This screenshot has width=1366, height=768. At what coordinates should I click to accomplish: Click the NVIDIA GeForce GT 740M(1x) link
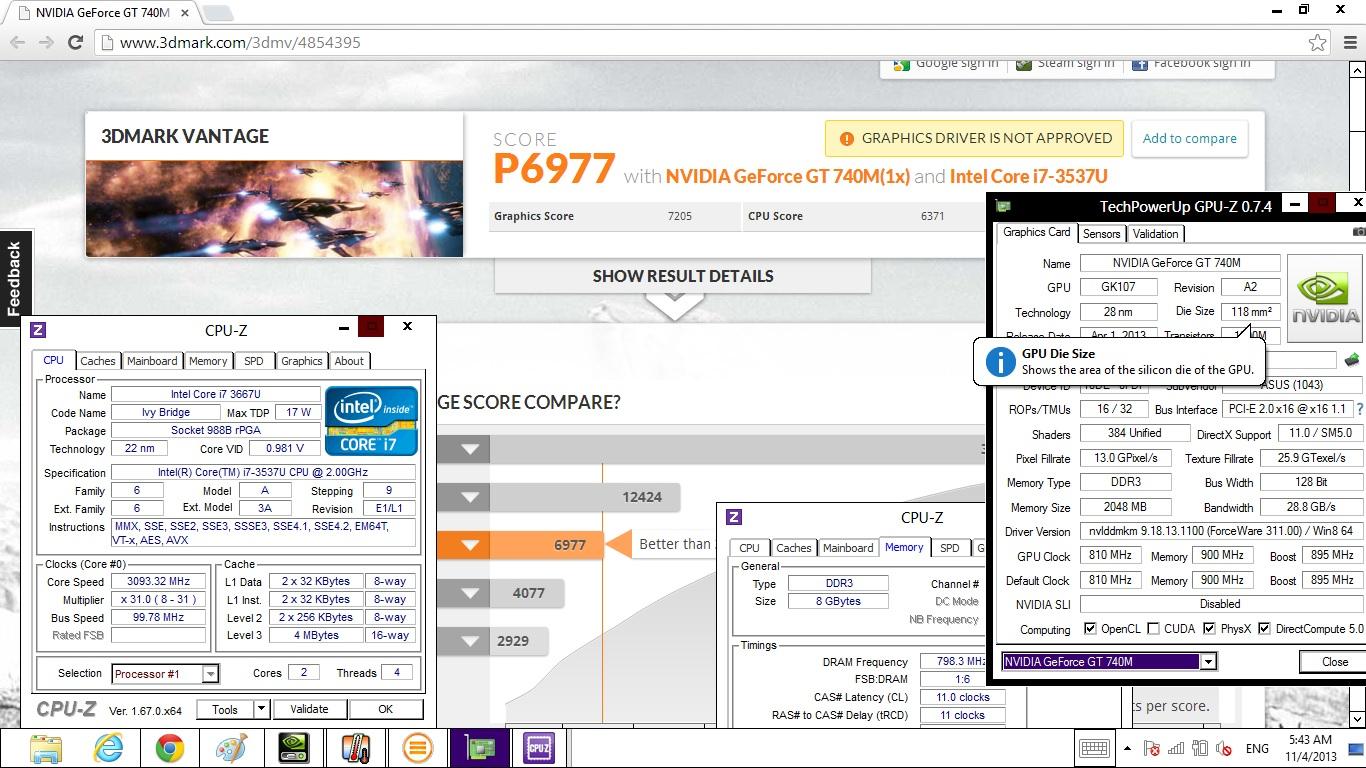click(x=788, y=176)
